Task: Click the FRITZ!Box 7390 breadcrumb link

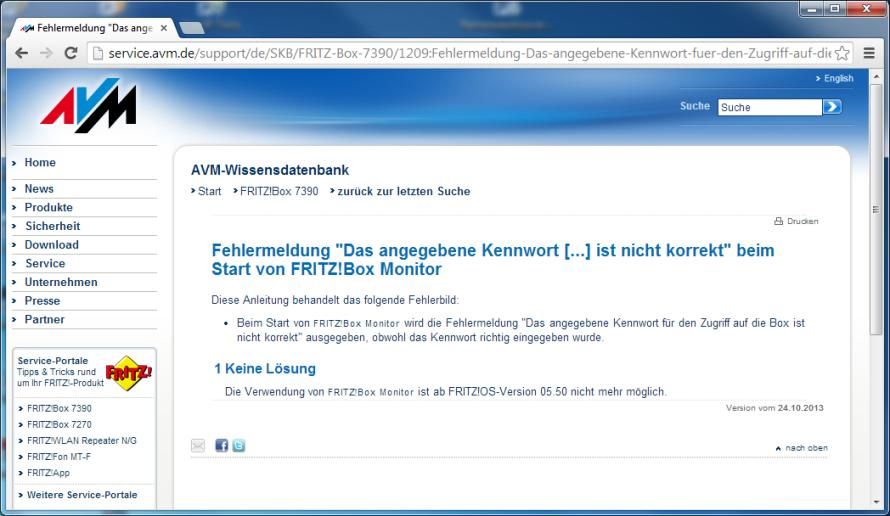Action: point(279,191)
